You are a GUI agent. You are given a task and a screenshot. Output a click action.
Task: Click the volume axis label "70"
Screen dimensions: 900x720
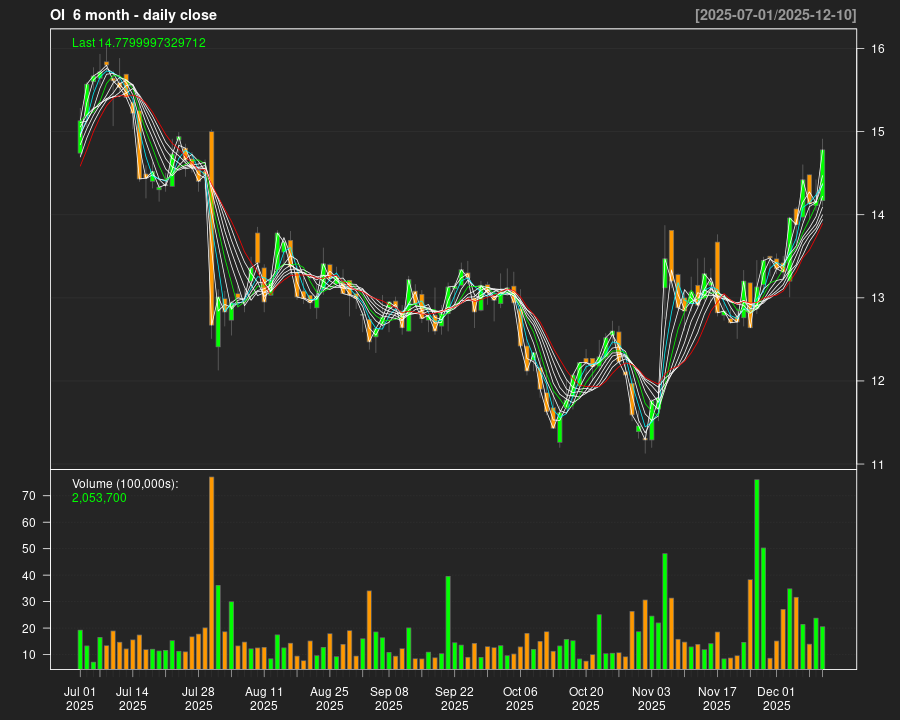[x=28, y=496]
